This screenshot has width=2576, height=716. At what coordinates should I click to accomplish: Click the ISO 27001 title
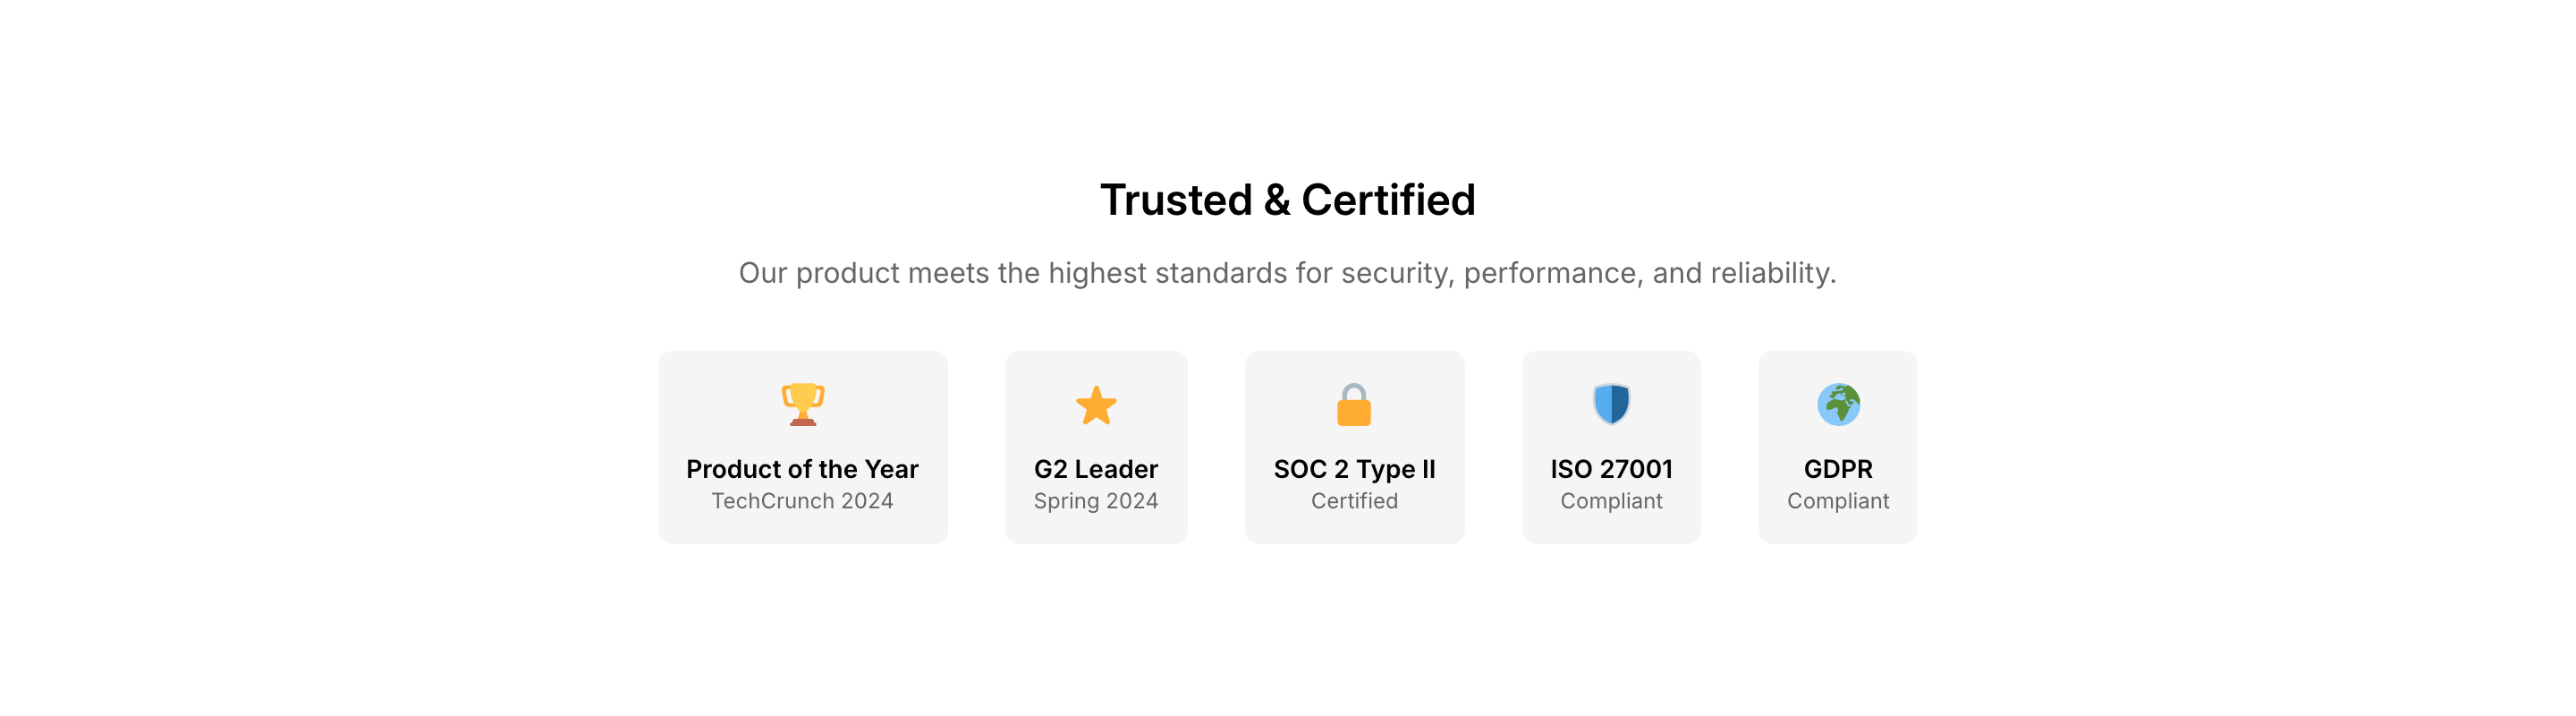click(x=1611, y=469)
